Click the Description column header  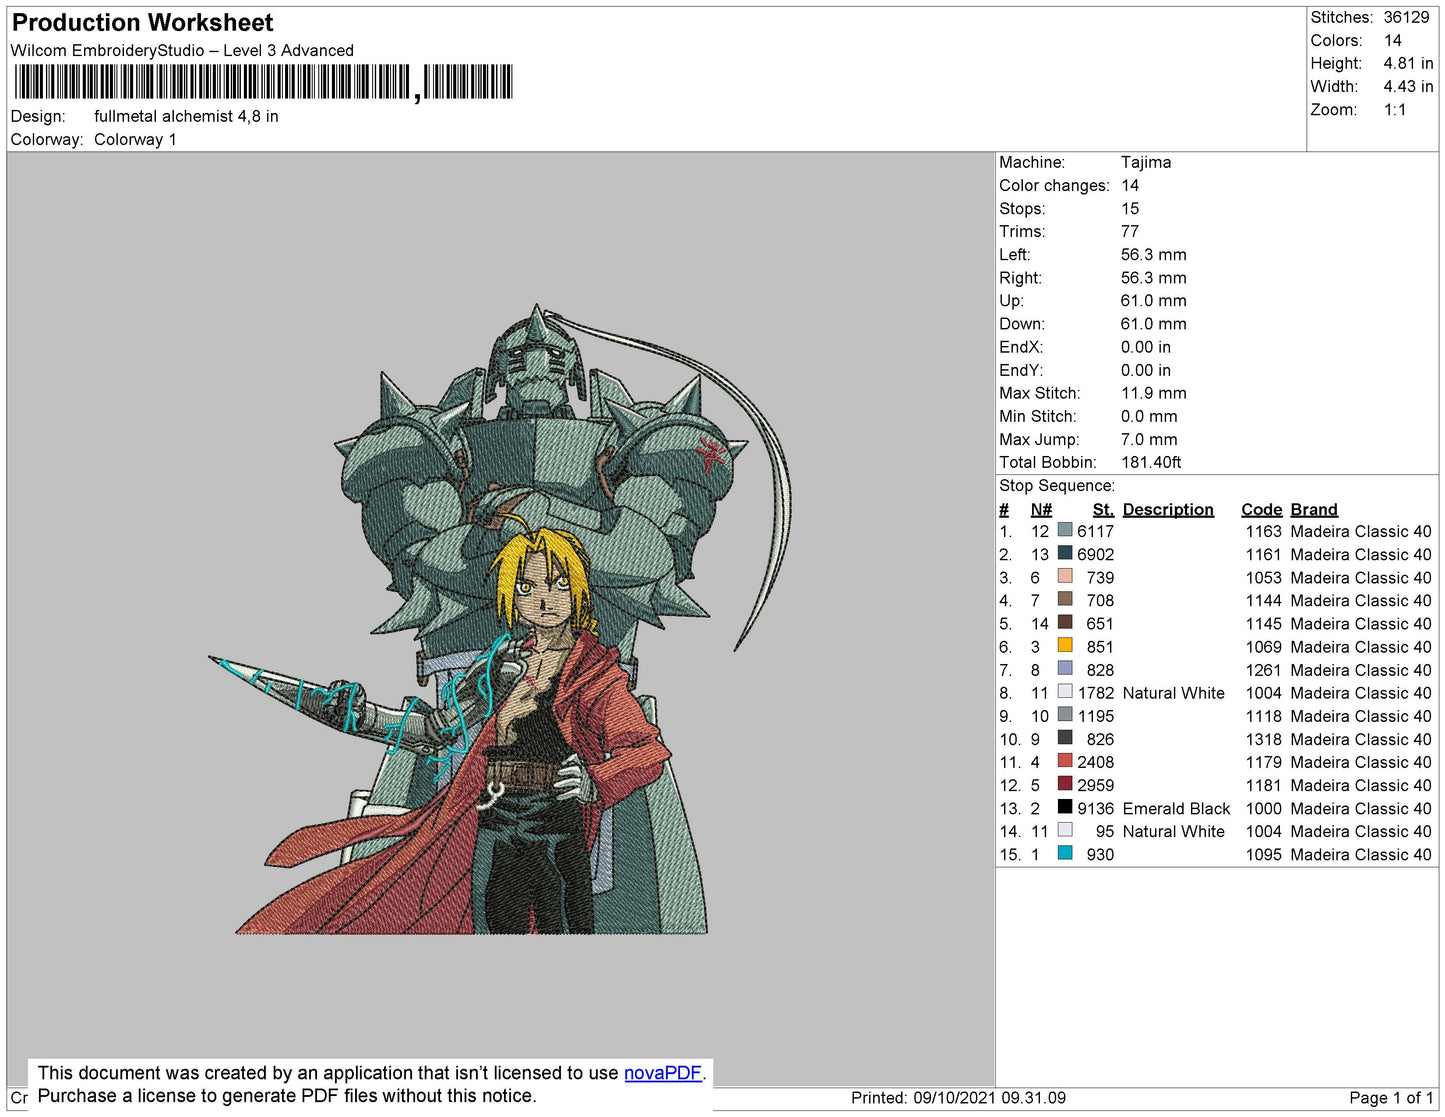coord(1167,509)
